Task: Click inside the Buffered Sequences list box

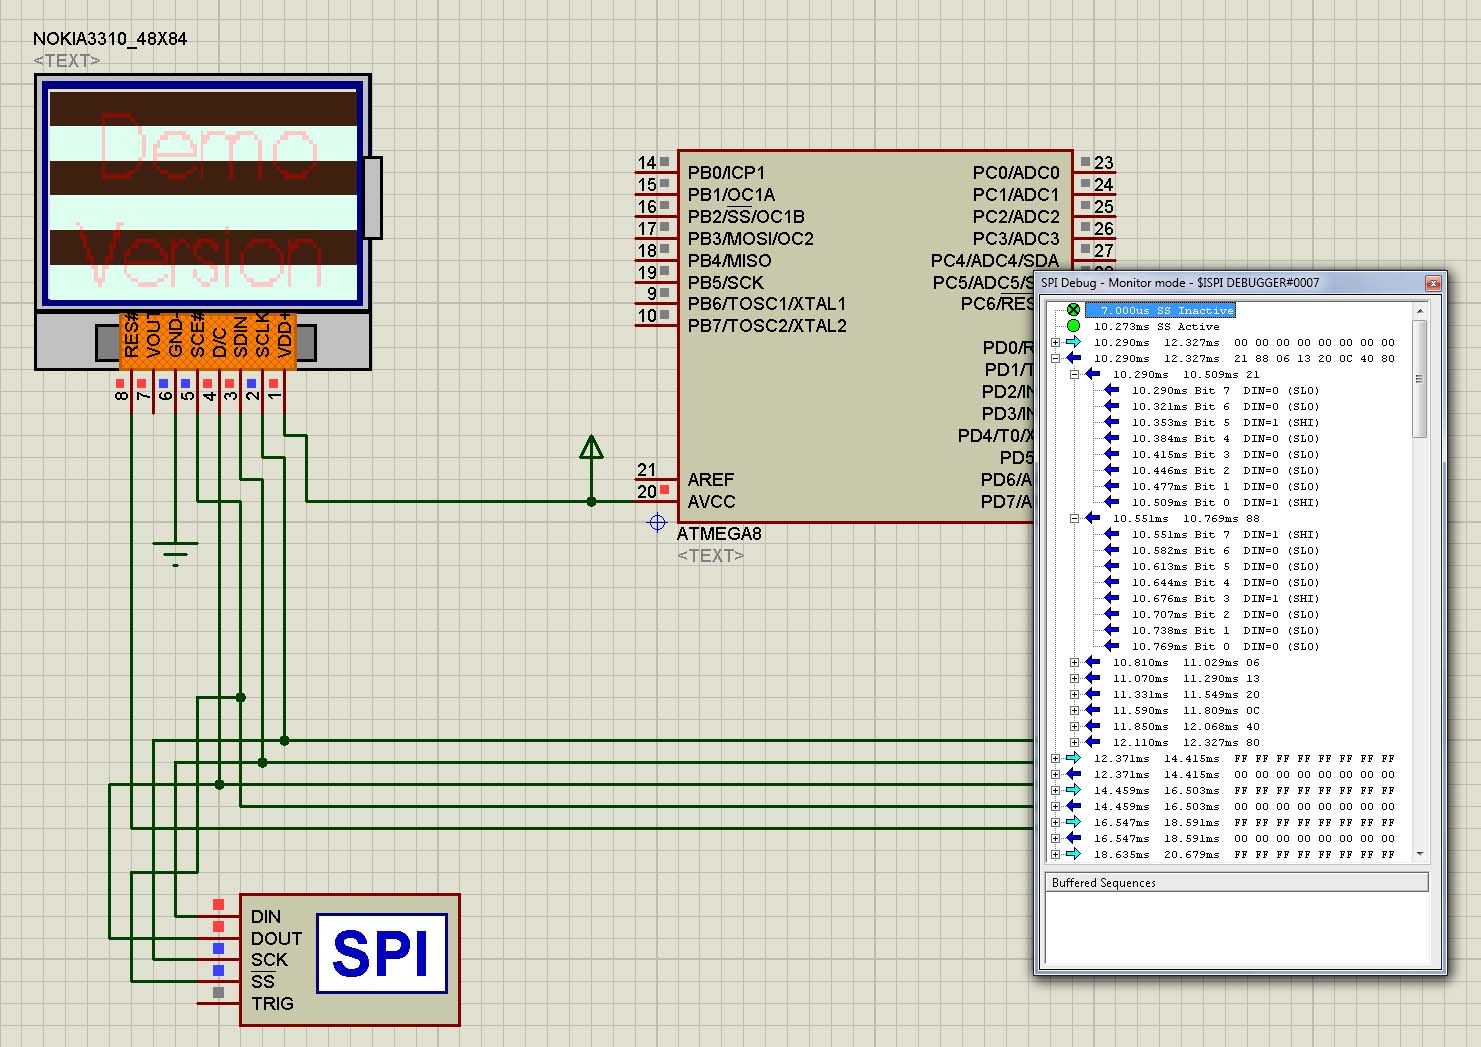Action: [1237, 927]
